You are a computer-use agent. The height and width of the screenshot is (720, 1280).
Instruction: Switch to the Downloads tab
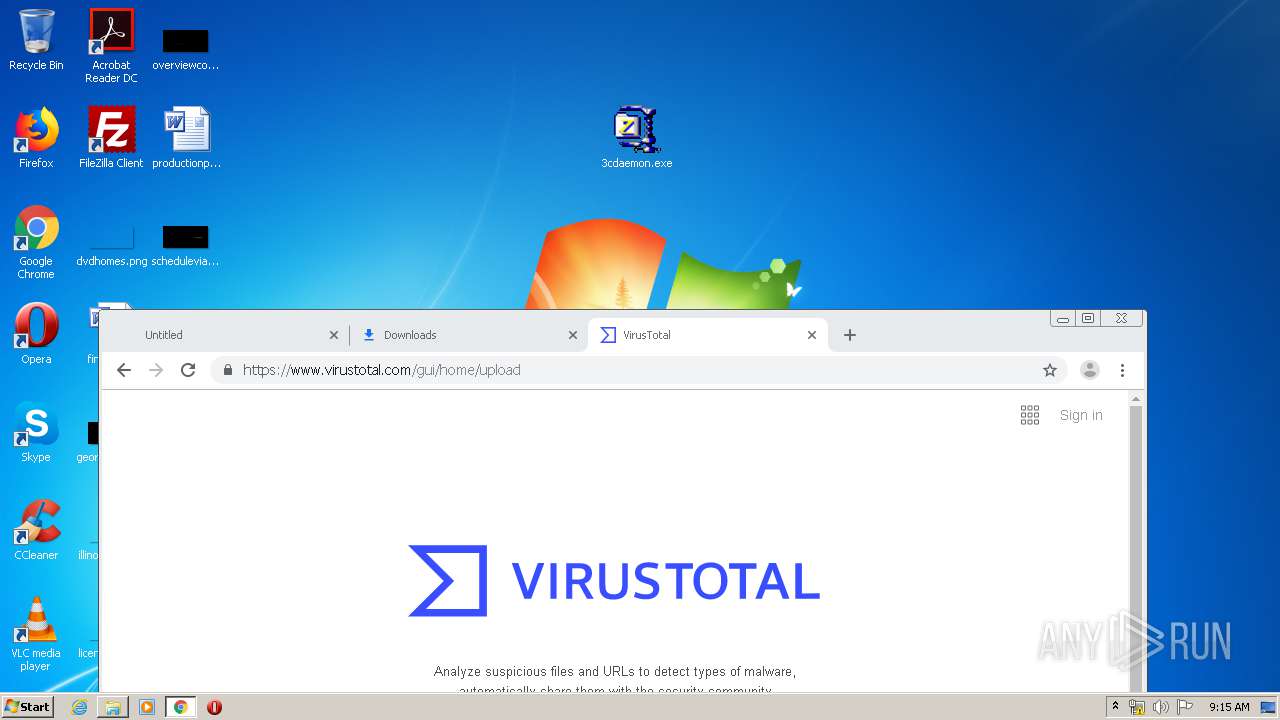tap(467, 335)
